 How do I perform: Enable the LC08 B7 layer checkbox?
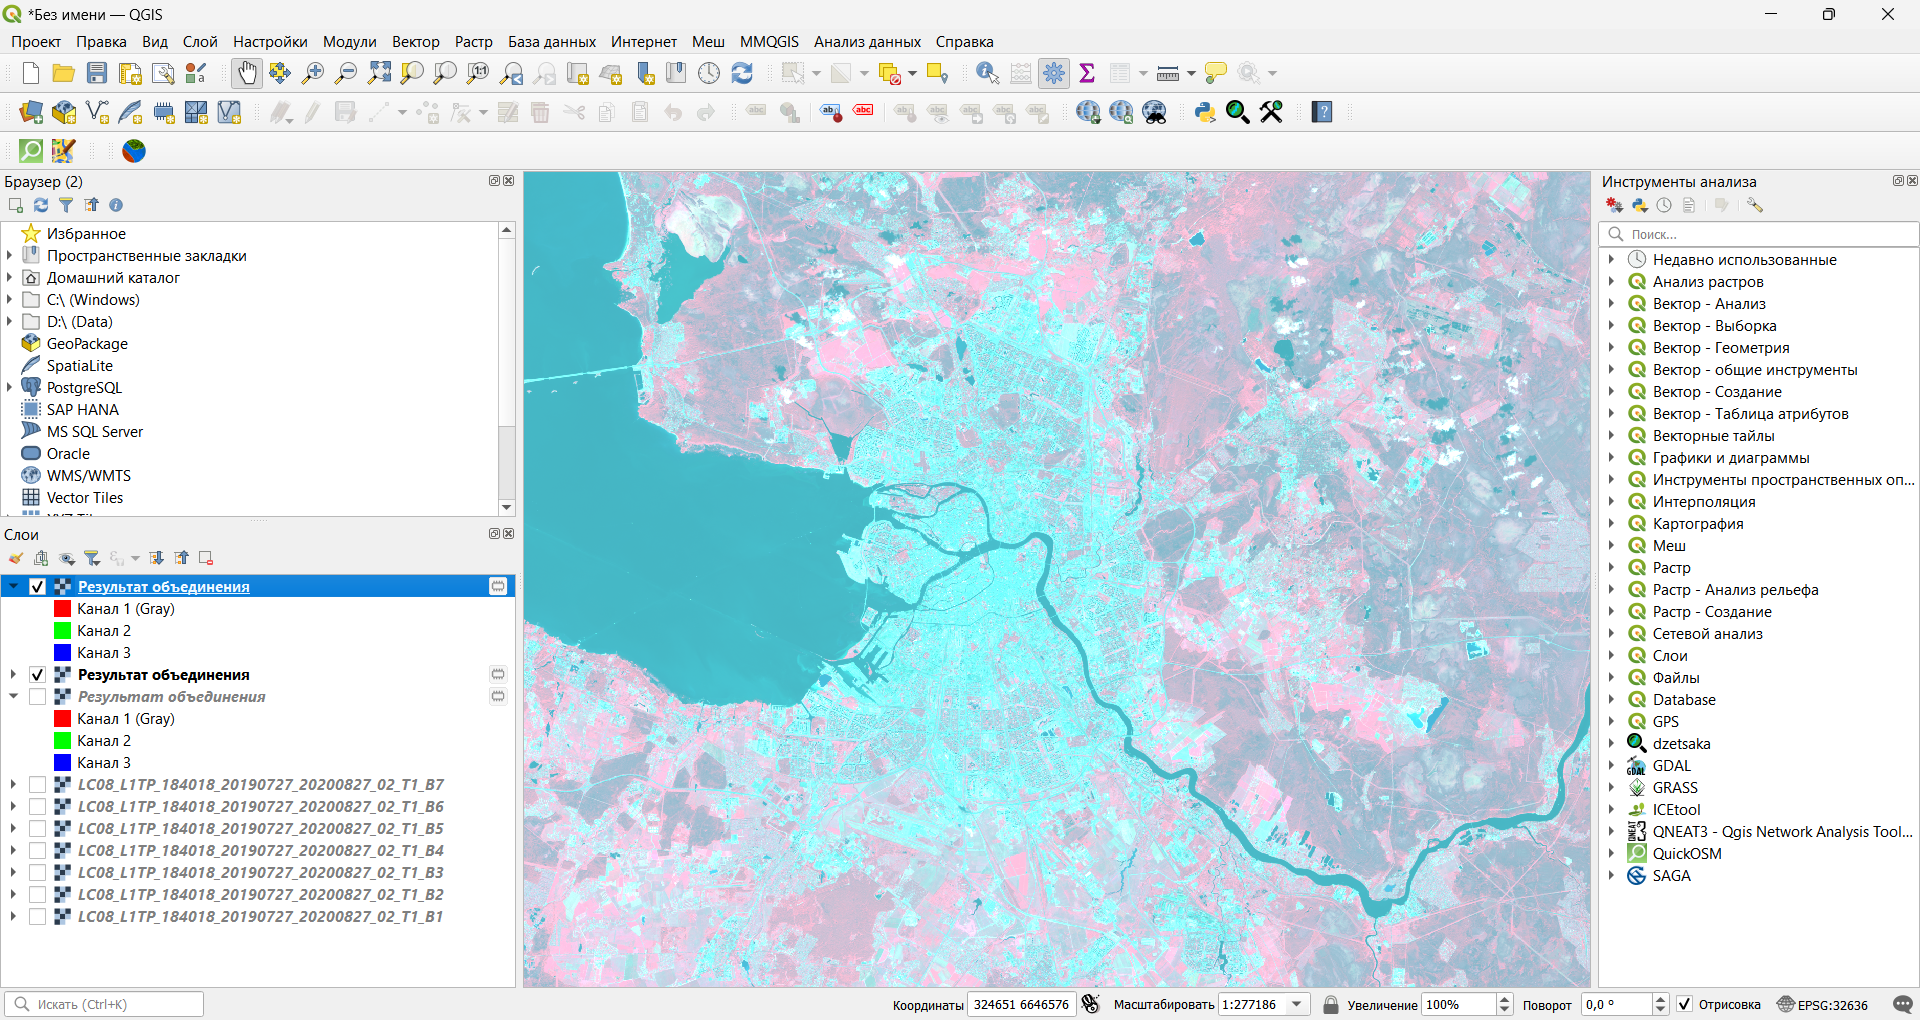[38, 785]
